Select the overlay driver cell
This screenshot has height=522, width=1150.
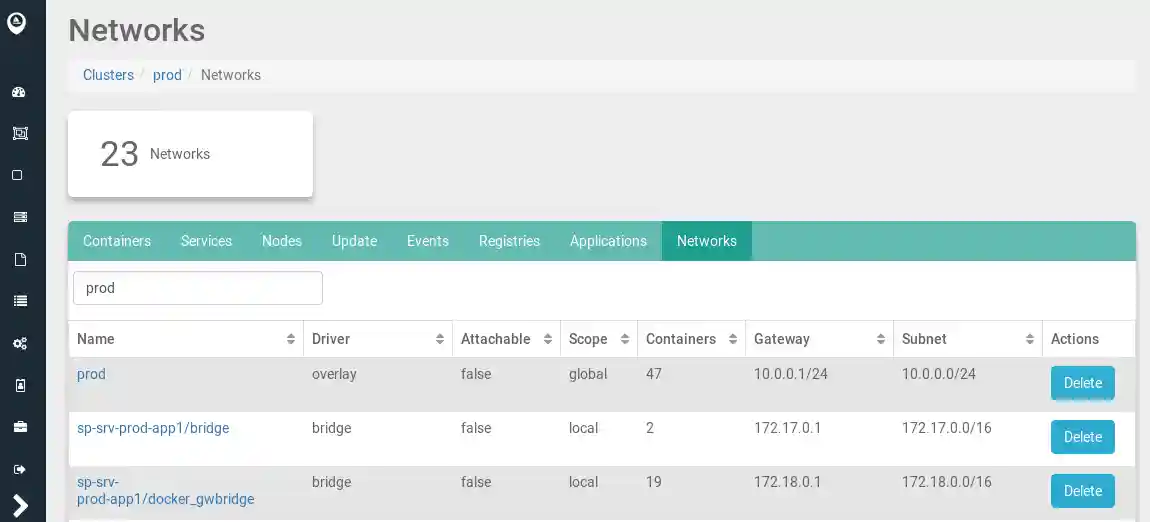(x=334, y=374)
